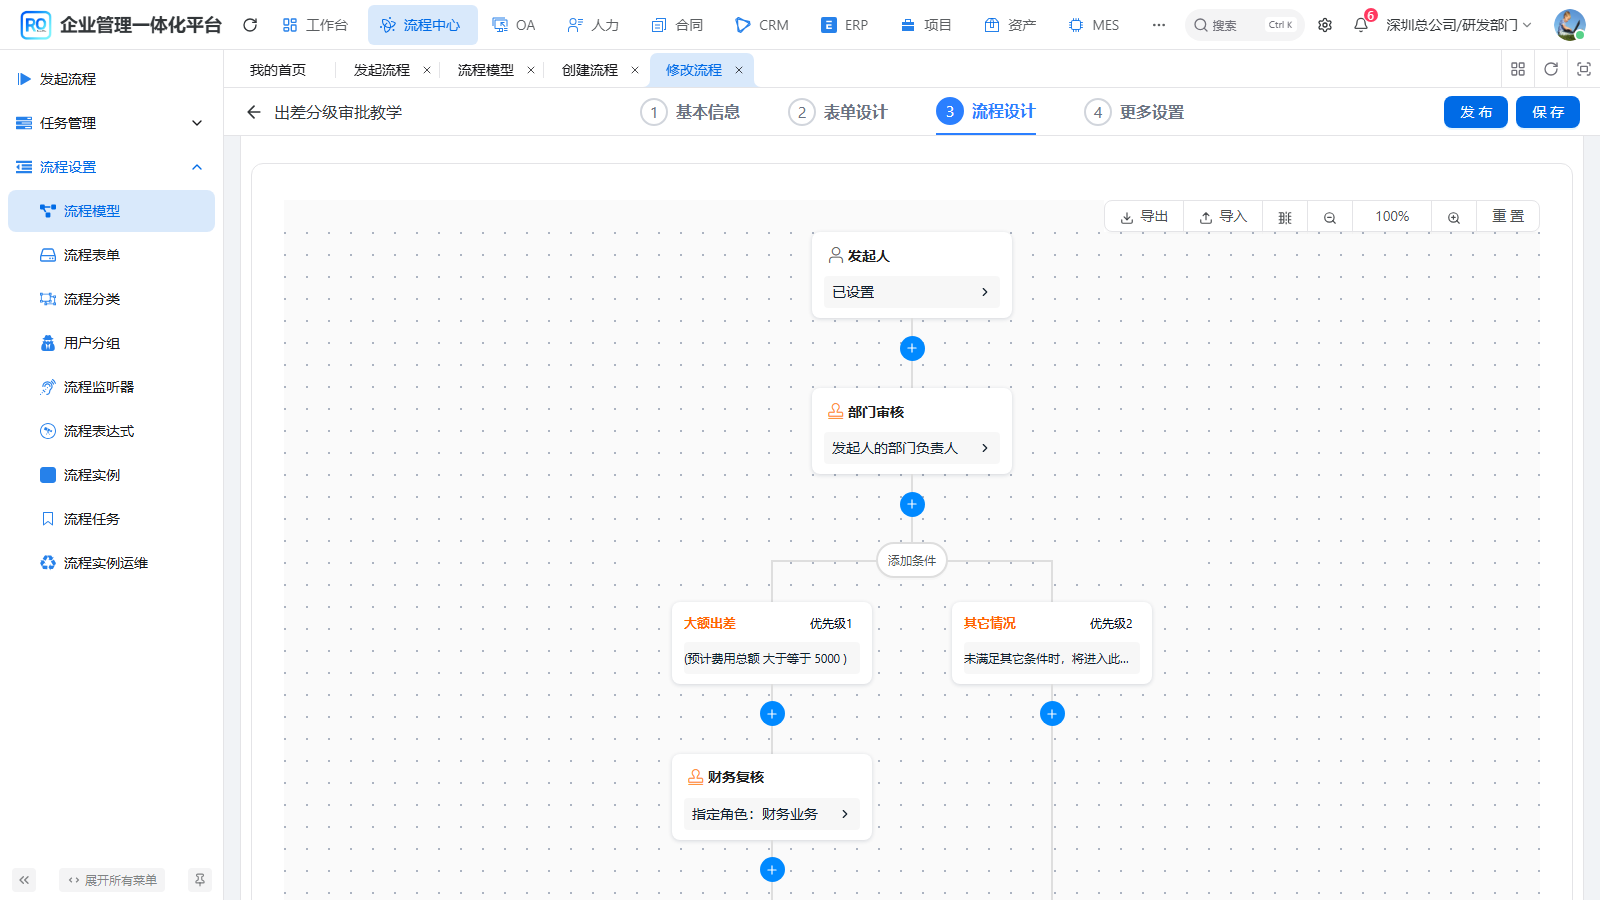Click the 导出 export button

coord(1145,217)
